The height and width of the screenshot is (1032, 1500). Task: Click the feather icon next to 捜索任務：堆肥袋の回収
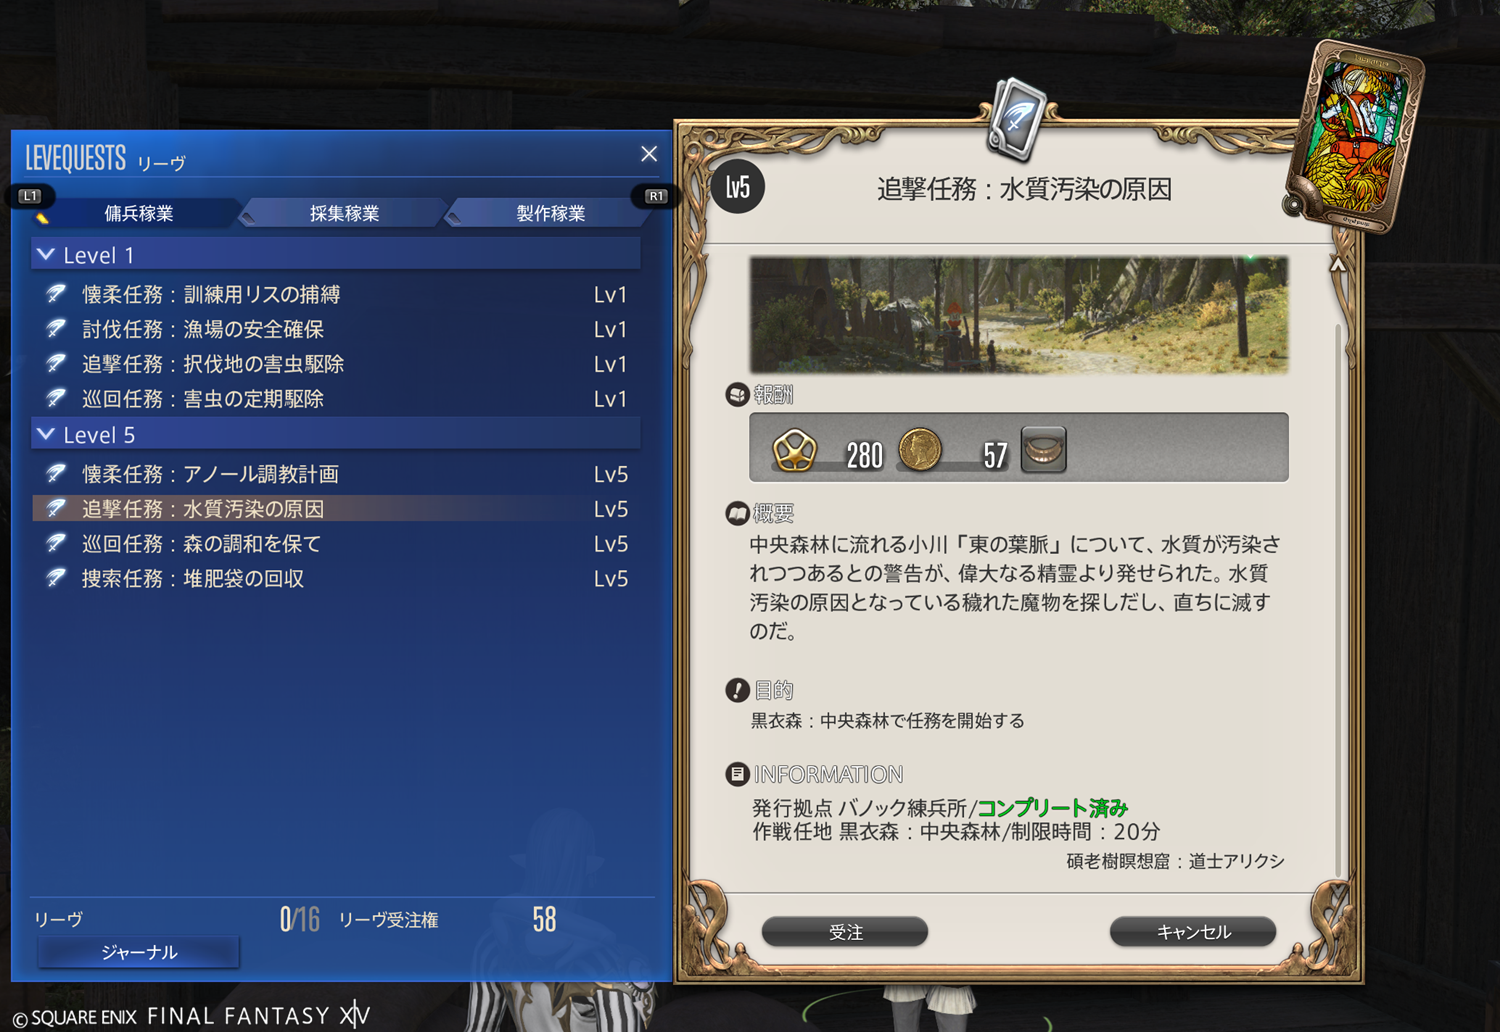(x=57, y=578)
